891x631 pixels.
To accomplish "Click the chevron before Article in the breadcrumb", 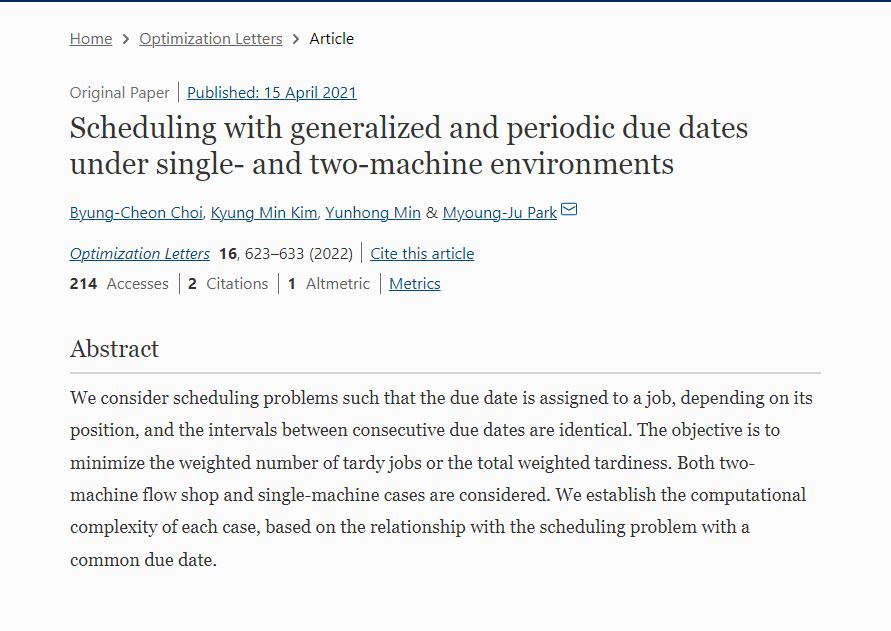I will click(x=296, y=39).
